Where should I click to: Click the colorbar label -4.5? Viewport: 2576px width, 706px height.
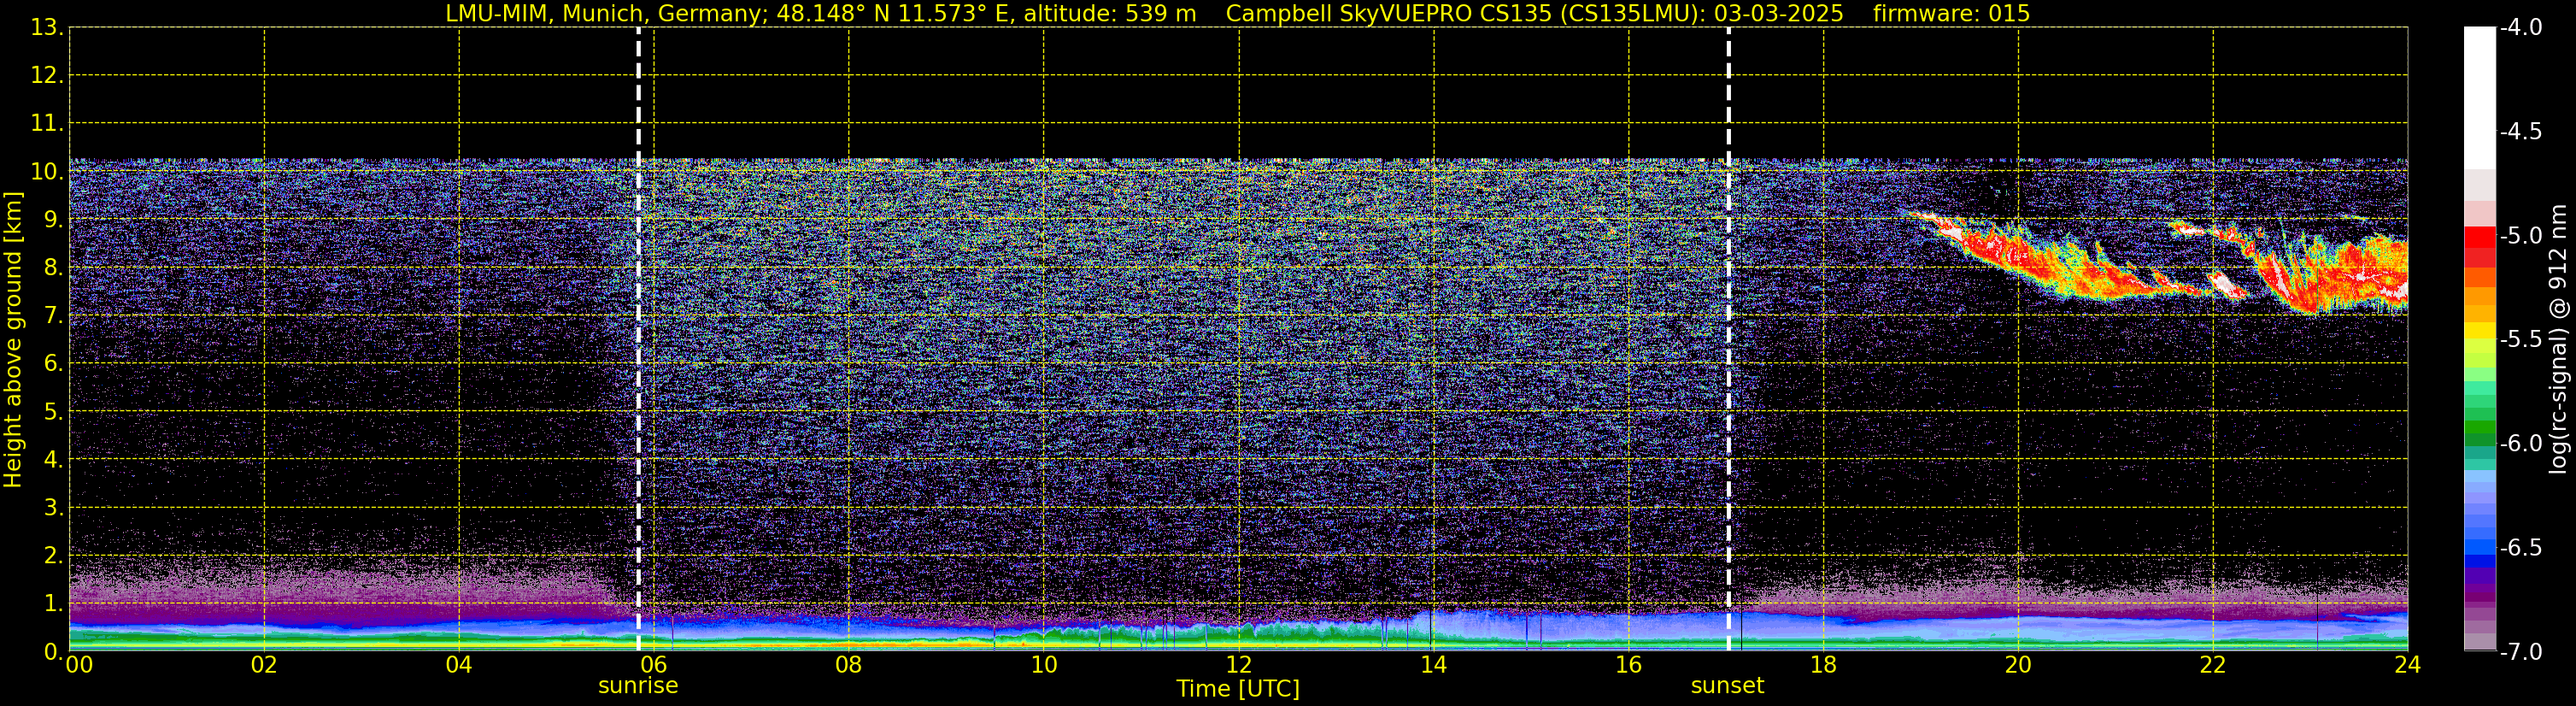[2520, 132]
